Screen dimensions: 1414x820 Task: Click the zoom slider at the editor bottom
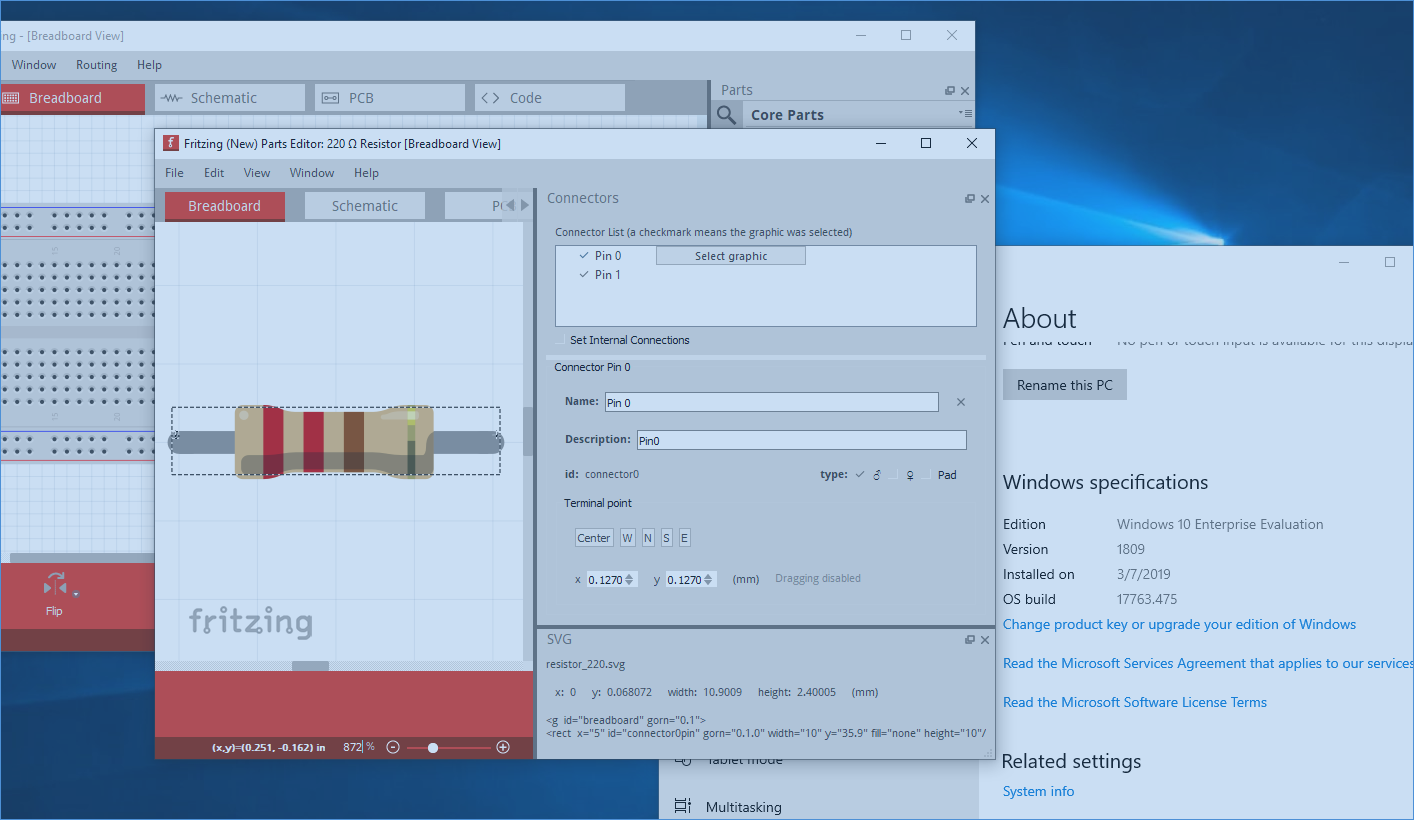pyautogui.click(x=432, y=747)
